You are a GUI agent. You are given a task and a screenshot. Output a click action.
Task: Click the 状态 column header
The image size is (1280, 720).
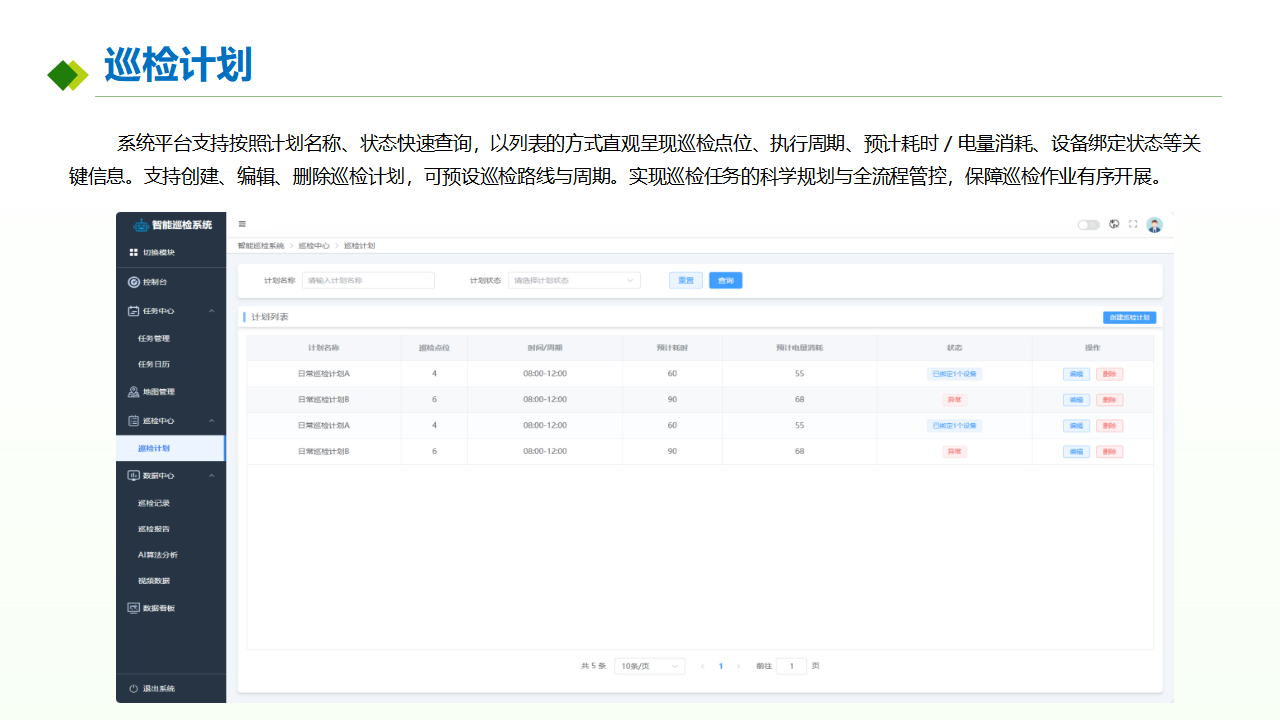[x=954, y=348]
